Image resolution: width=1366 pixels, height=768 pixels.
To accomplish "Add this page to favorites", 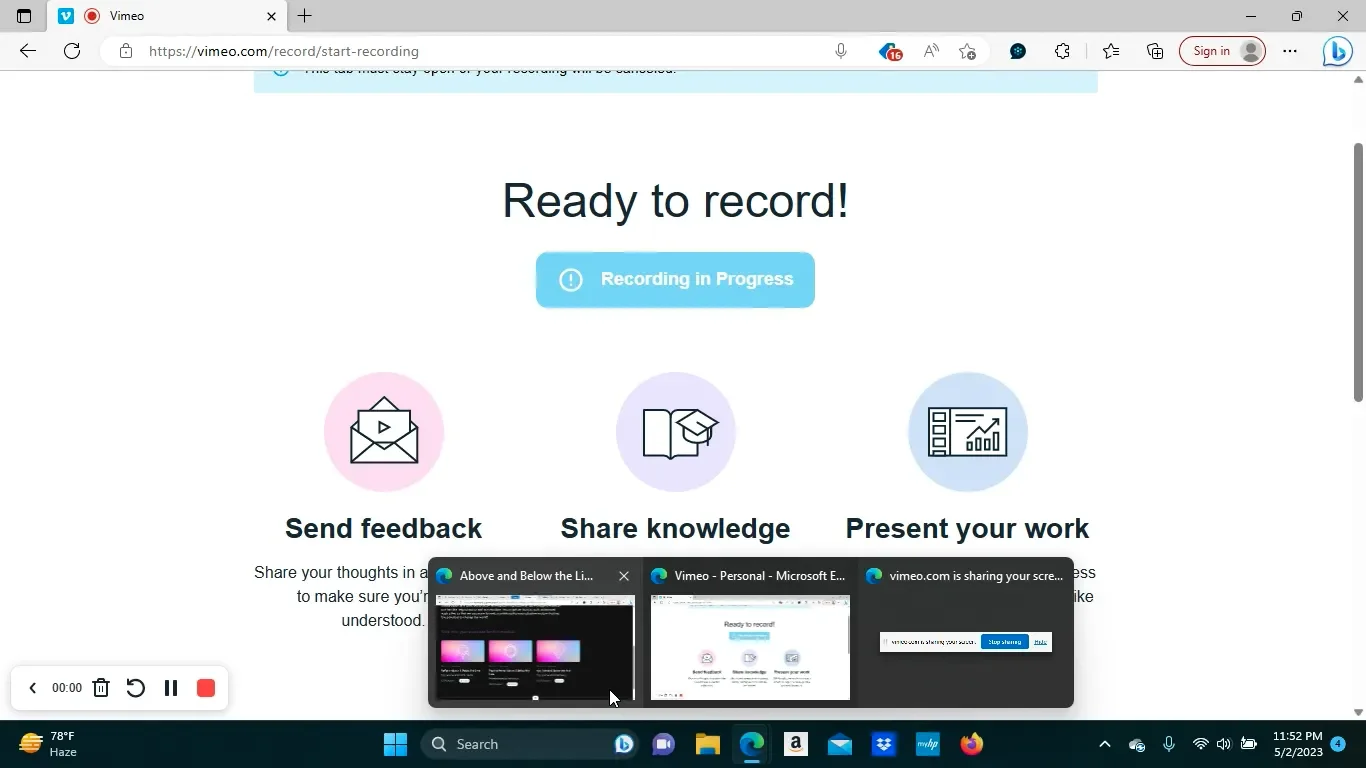I will point(967,51).
